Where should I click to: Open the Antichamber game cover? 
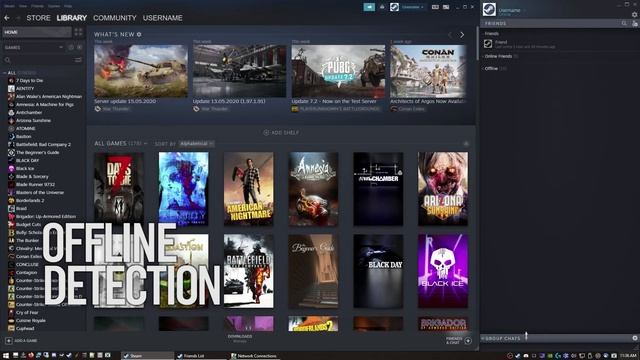click(378, 189)
